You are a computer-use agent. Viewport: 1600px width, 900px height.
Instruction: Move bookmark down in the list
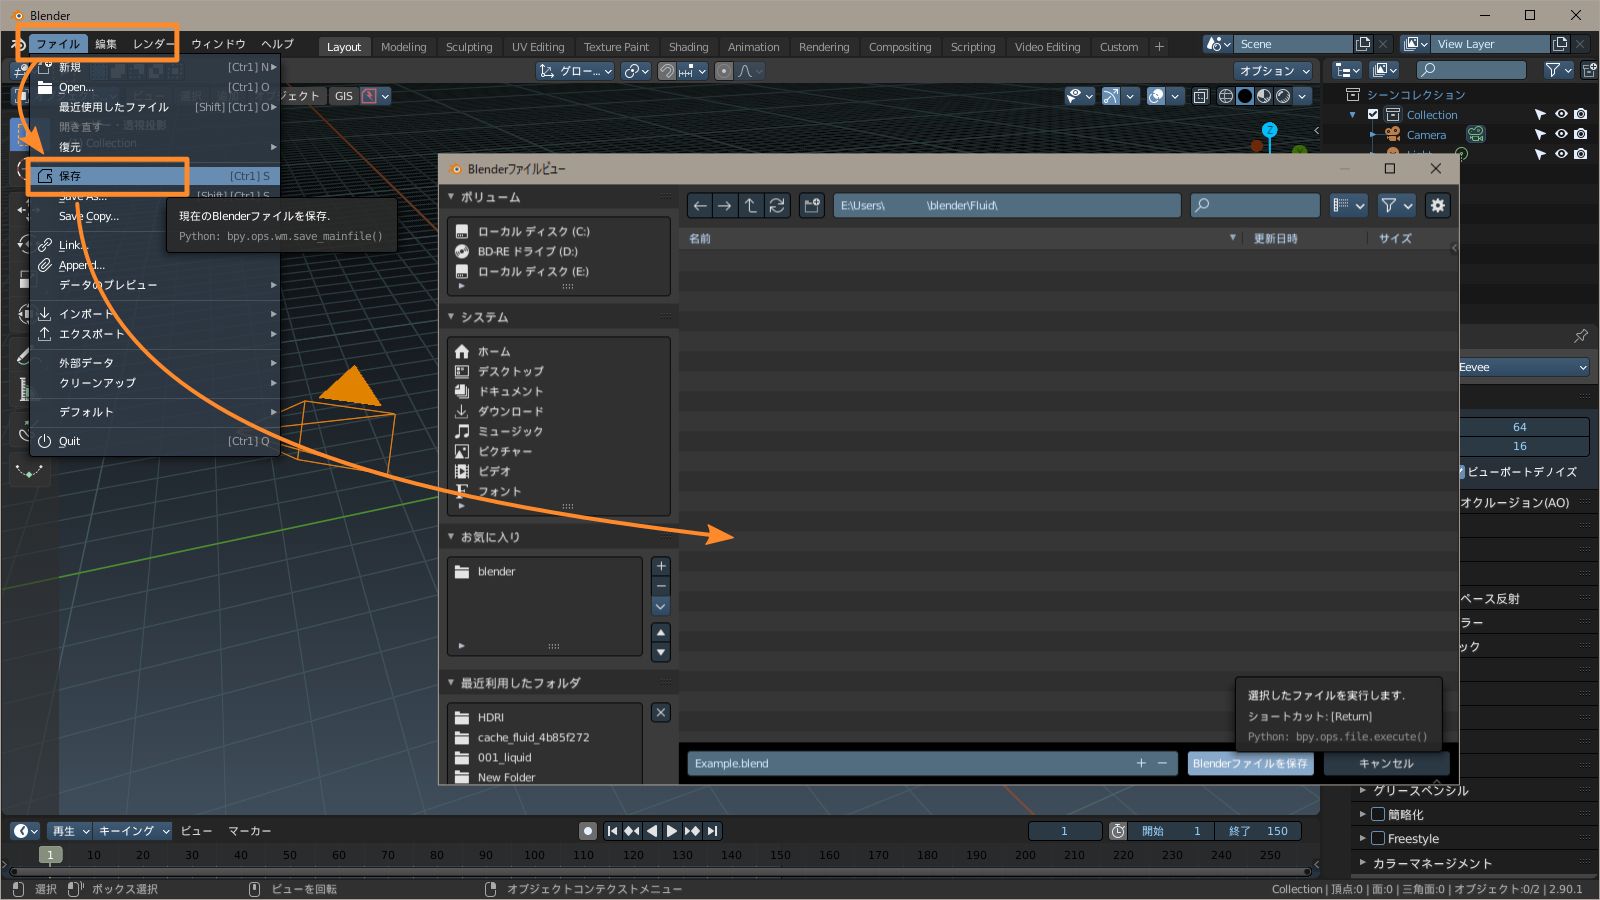tap(661, 652)
